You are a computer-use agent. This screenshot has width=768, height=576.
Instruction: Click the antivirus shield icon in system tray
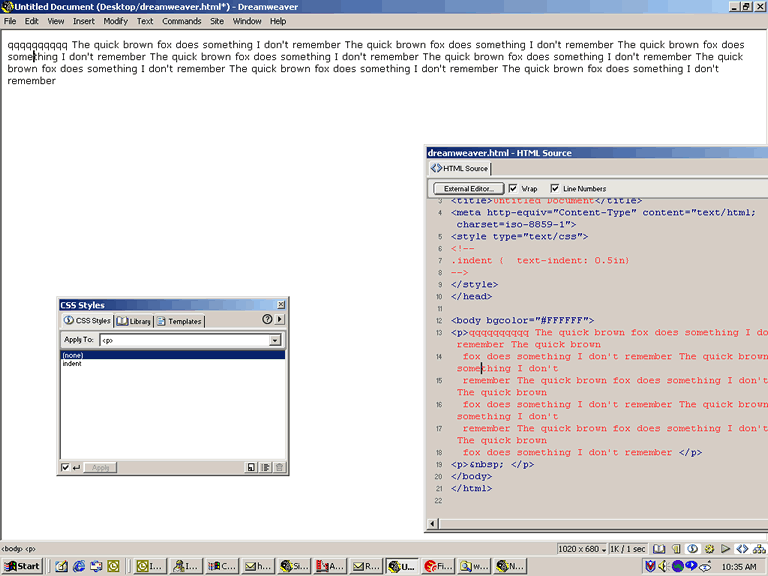click(x=650, y=566)
